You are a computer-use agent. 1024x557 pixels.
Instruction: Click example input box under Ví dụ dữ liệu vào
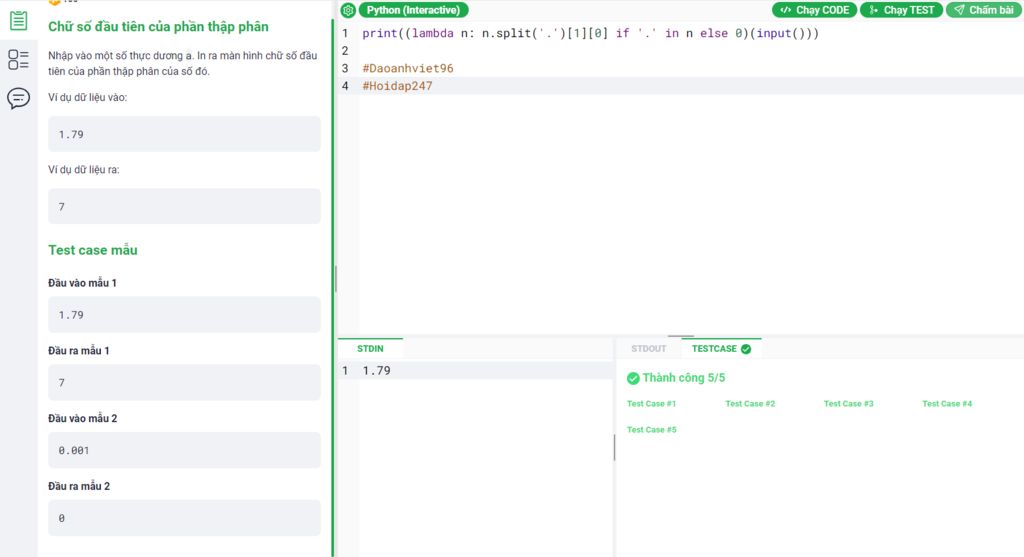(184, 134)
